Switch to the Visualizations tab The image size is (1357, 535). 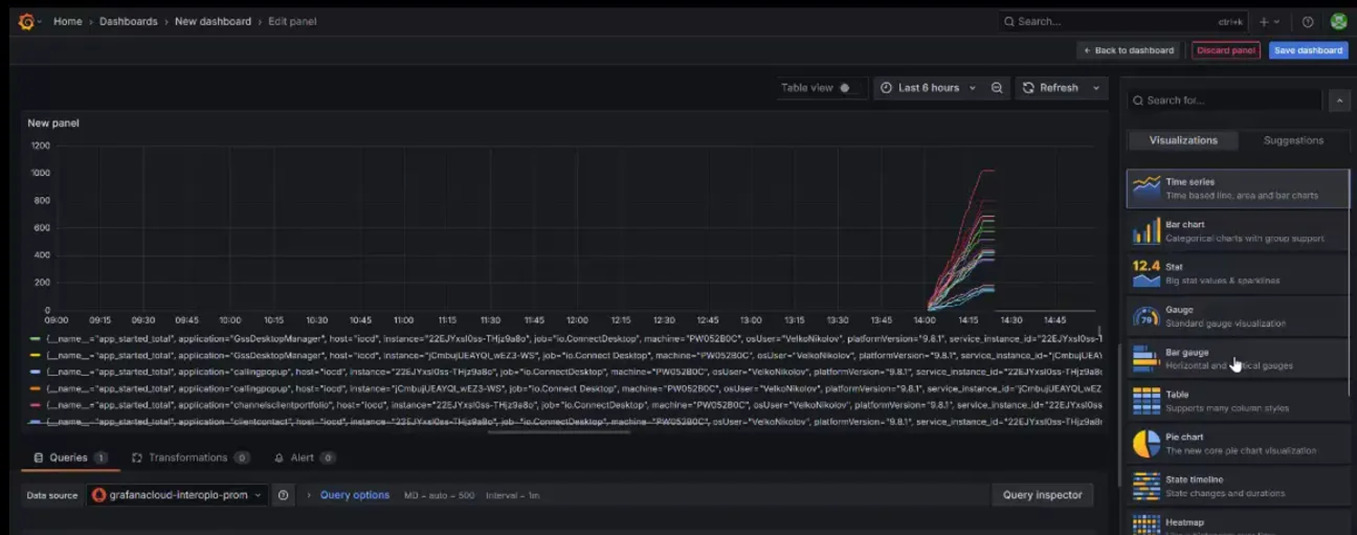[1183, 140]
